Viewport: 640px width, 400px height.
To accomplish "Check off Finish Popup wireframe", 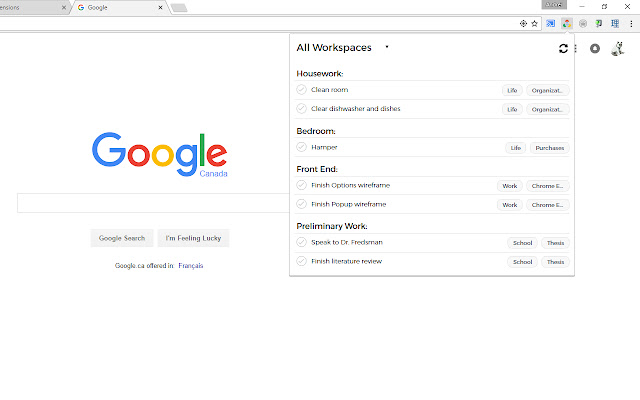I will 301,204.
